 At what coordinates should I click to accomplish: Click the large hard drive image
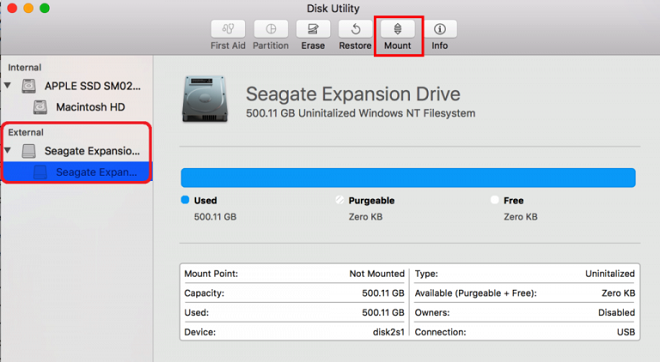point(205,99)
